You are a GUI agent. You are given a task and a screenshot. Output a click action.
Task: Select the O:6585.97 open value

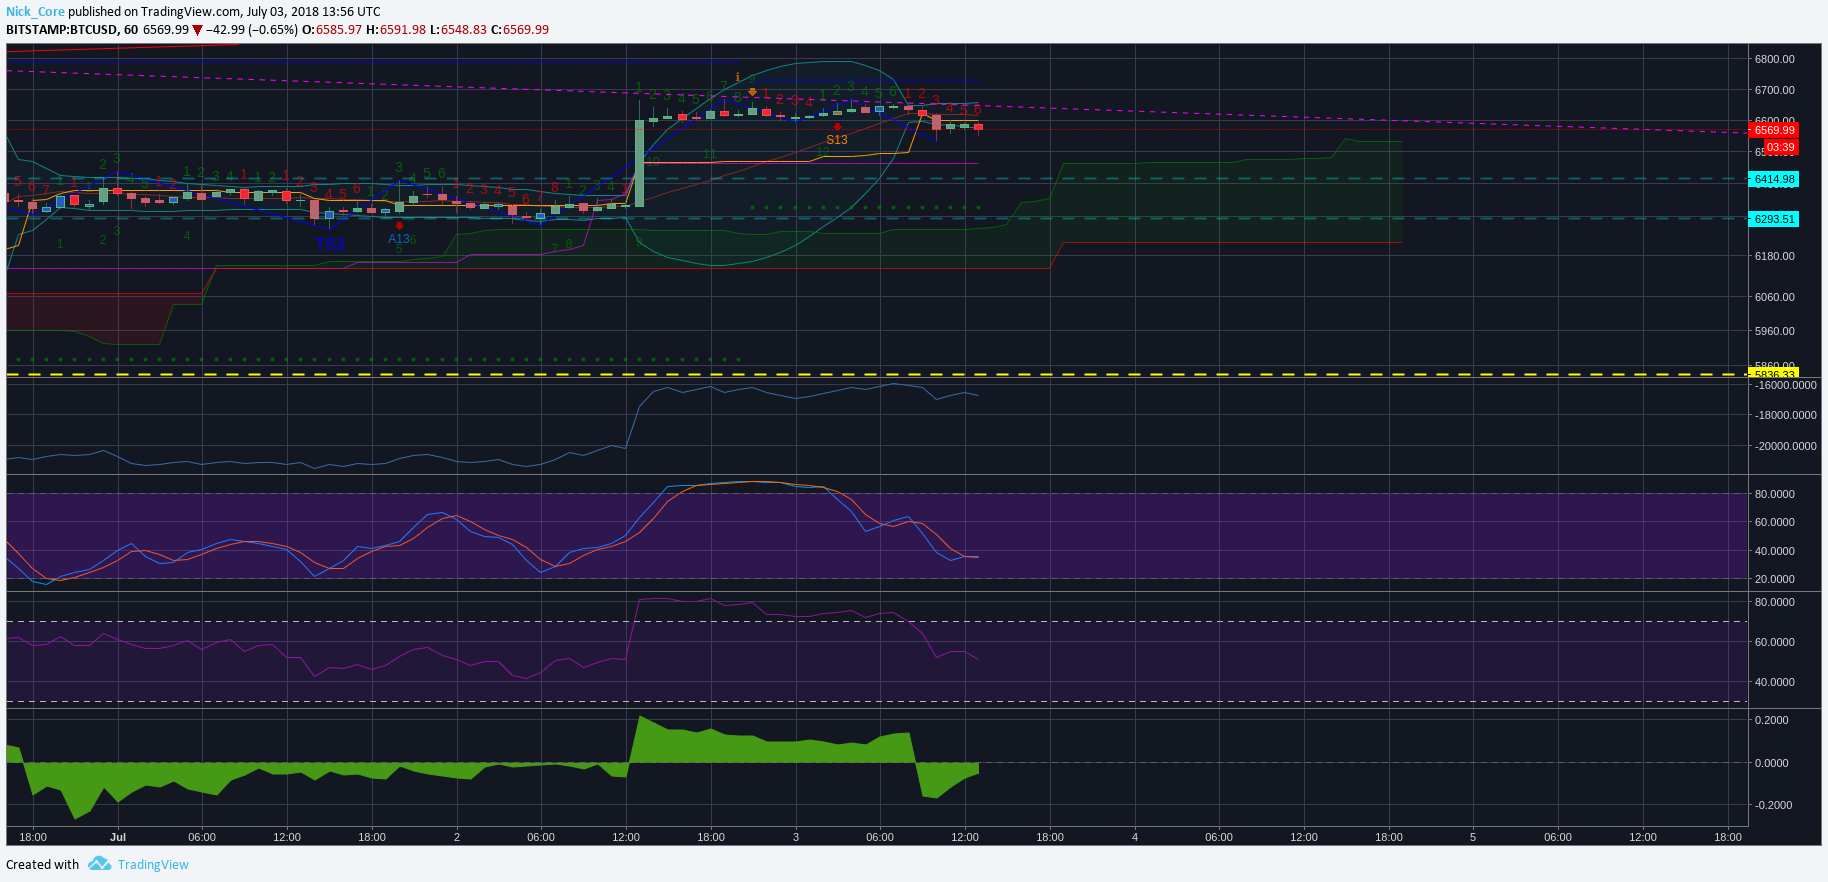pyautogui.click(x=334, y=30)
